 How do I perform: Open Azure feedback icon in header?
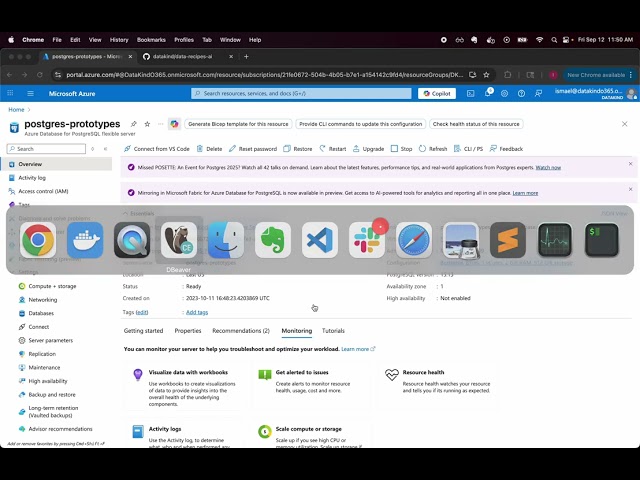538,93
